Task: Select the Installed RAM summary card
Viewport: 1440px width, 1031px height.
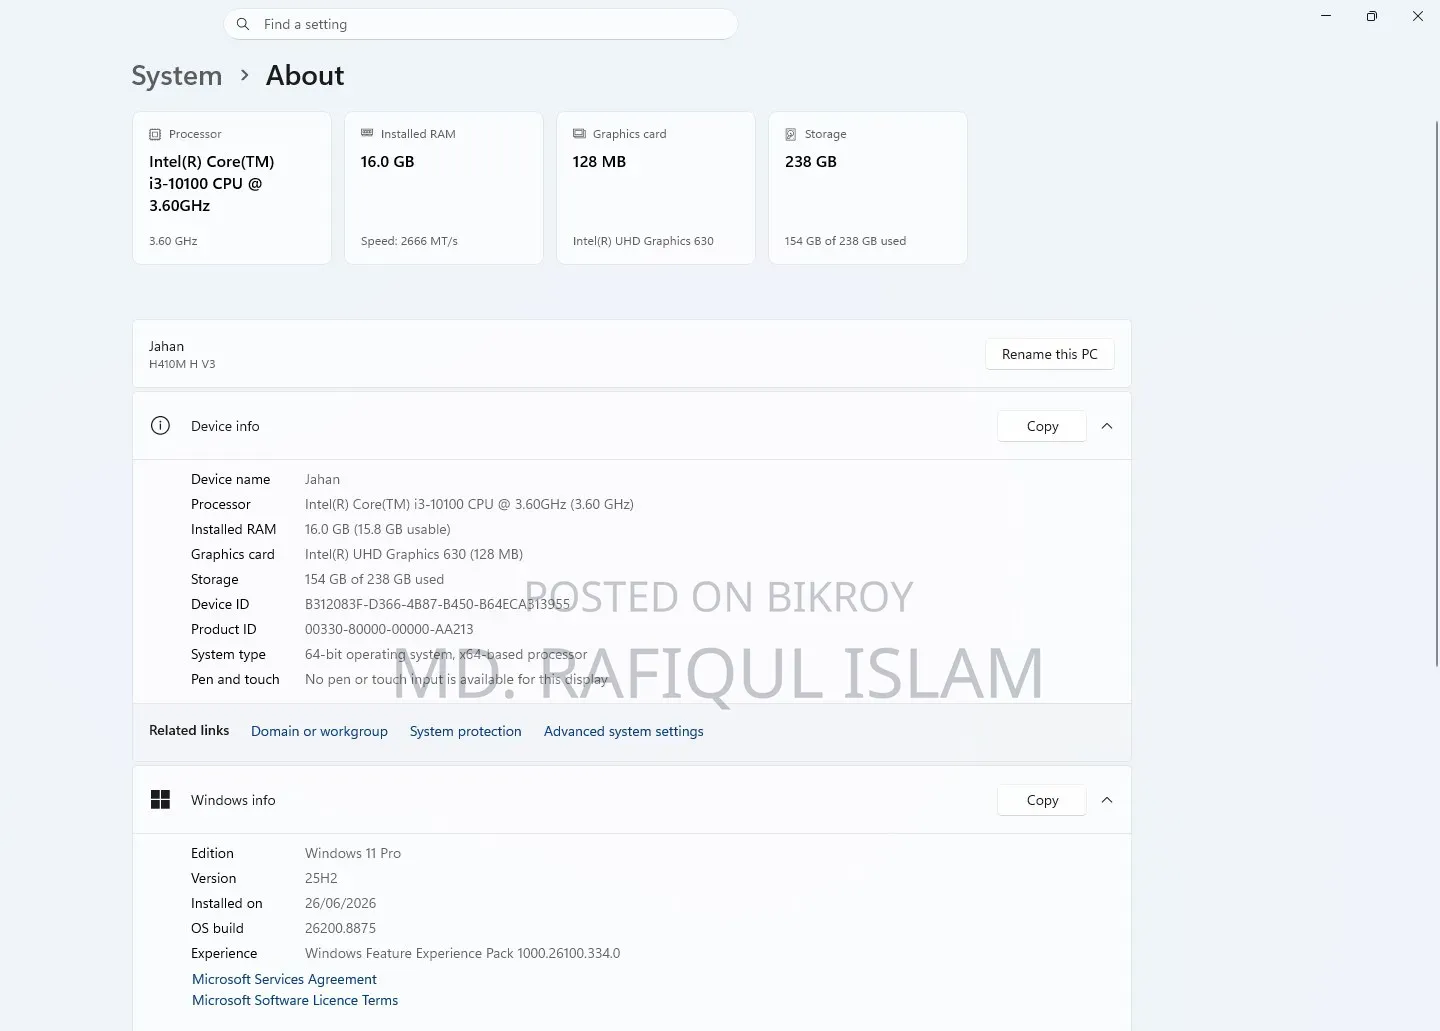Action: tap(444, 188)
